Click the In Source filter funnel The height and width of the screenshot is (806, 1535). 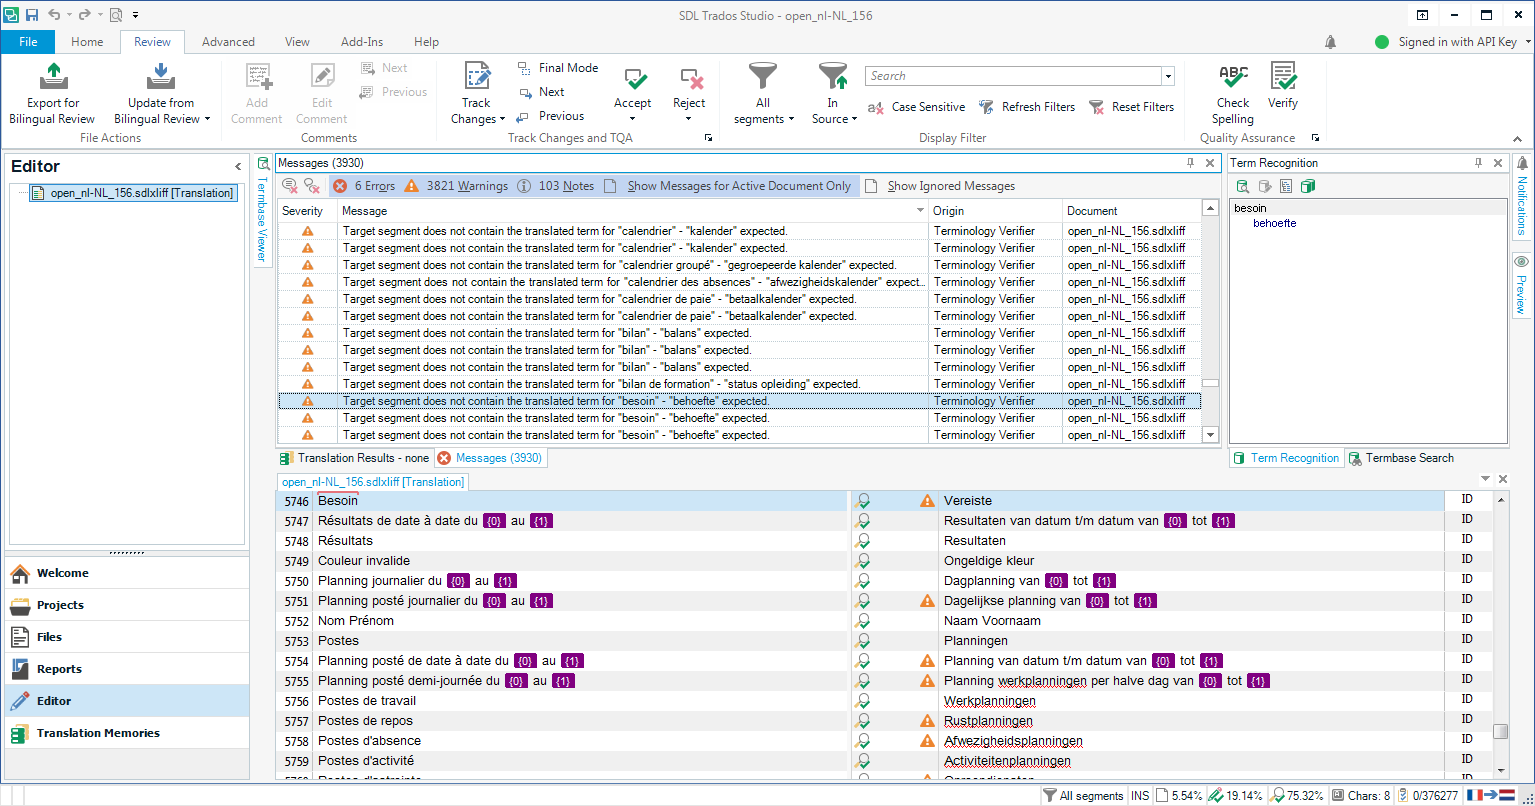click(x=832, y=77)
